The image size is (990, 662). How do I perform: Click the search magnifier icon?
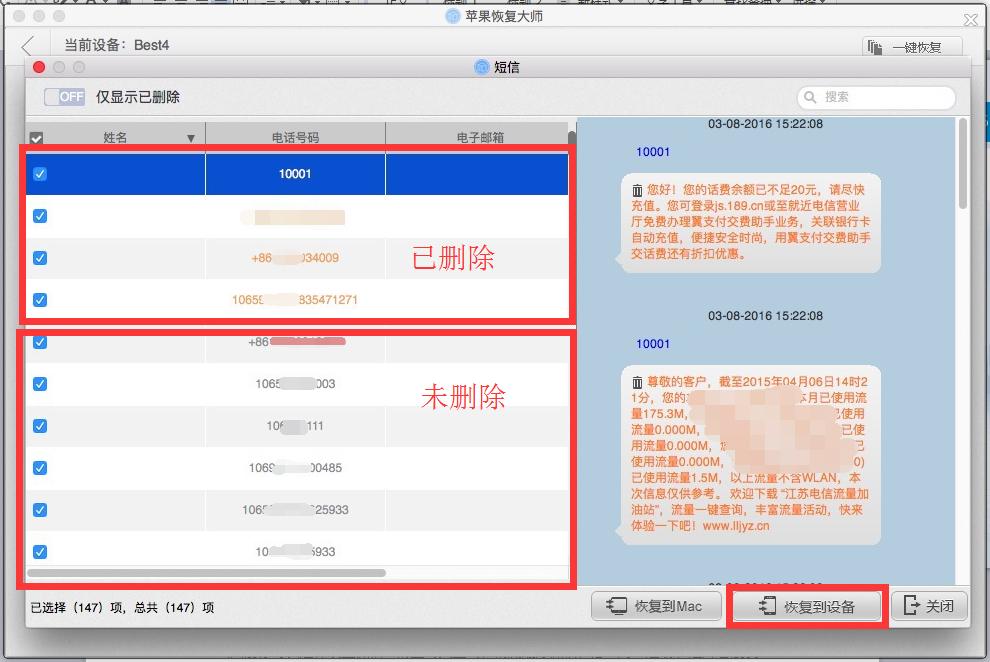click(808, 97)
